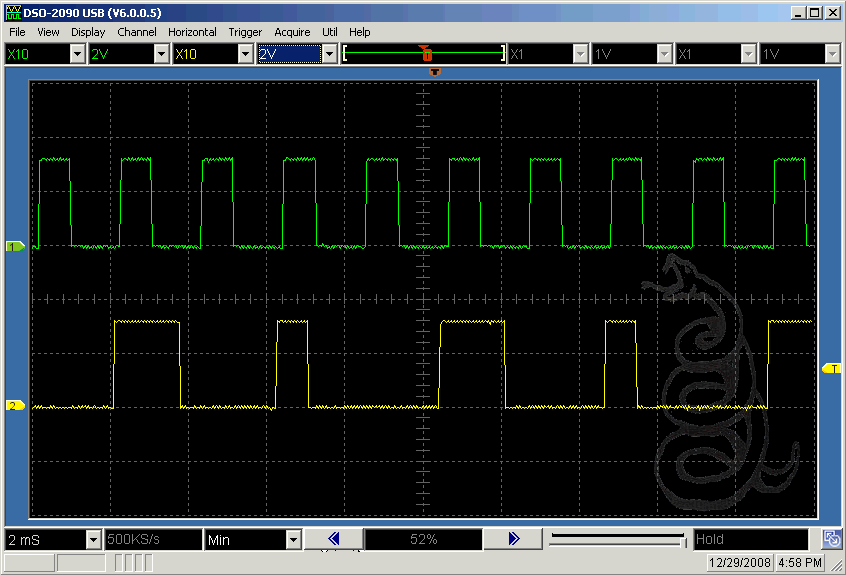846x575 pixels.
Task: Click the blue icon in bottom-right corner
Action: [x=831, y=540]
